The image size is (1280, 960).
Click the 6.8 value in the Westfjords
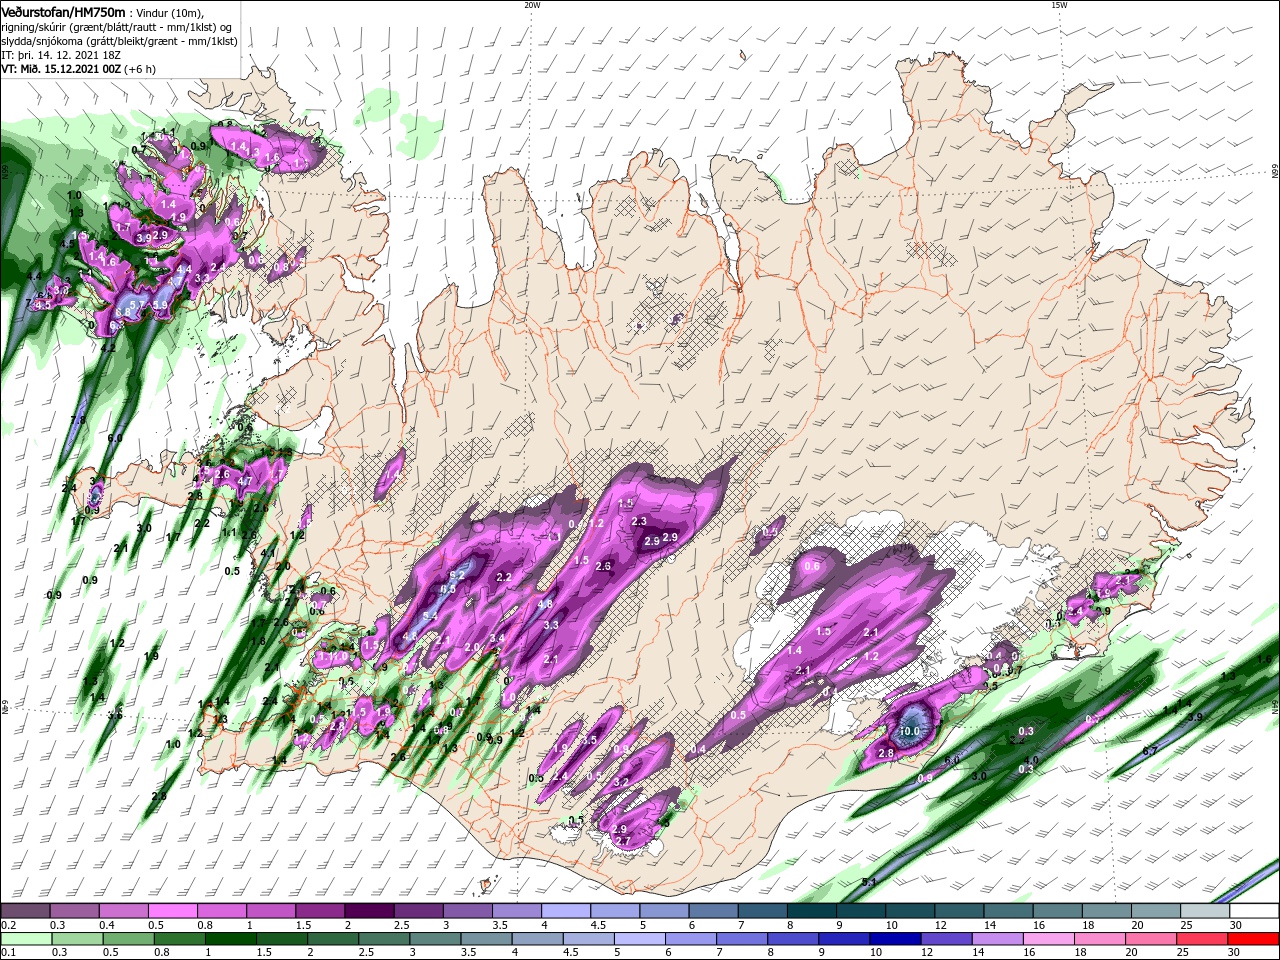click(123, 312)
